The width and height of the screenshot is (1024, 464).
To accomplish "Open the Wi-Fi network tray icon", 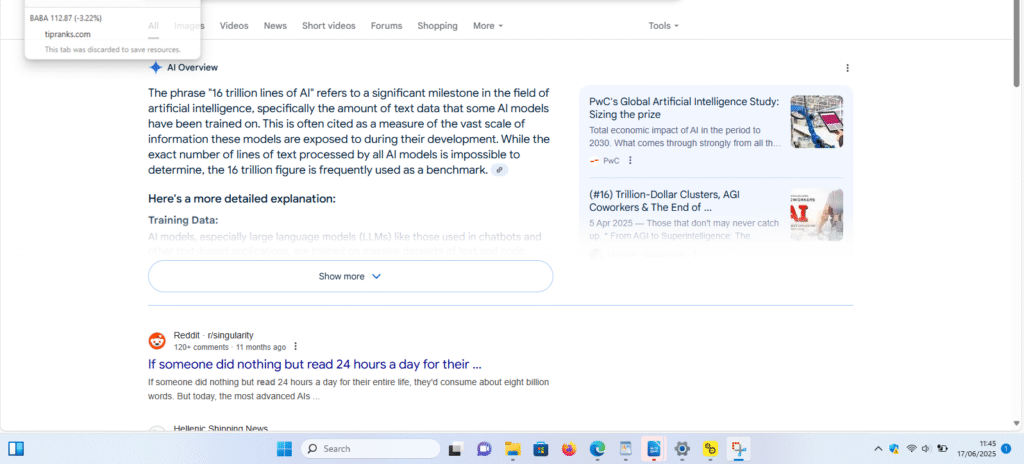I will 912,448.
